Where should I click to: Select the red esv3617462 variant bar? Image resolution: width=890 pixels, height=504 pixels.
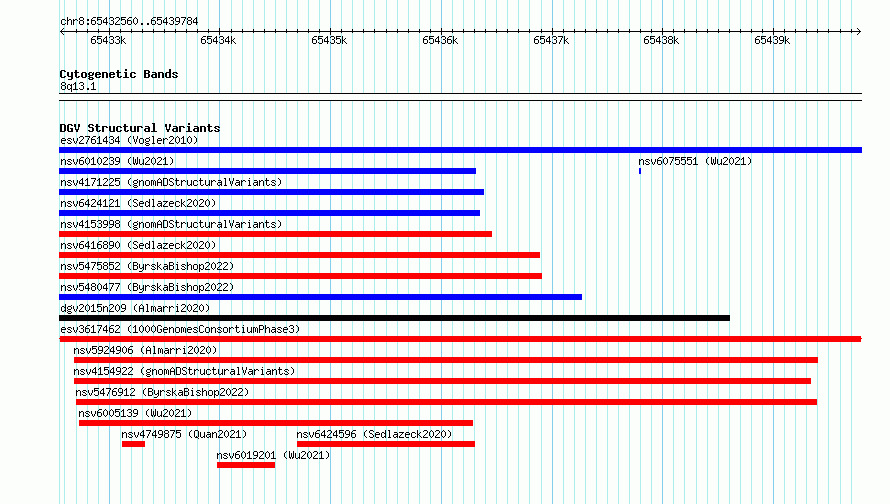460,339
